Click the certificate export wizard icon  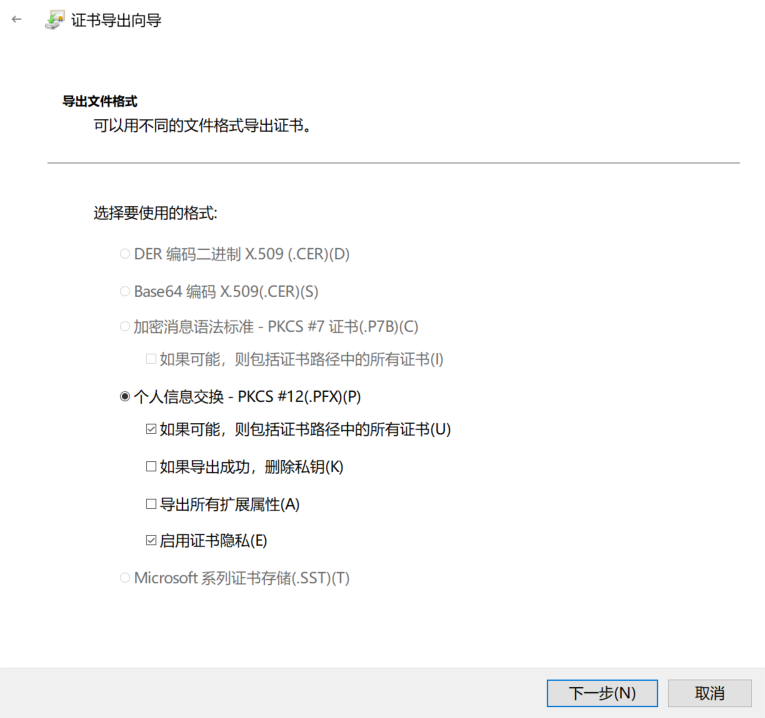click(54, 20)
